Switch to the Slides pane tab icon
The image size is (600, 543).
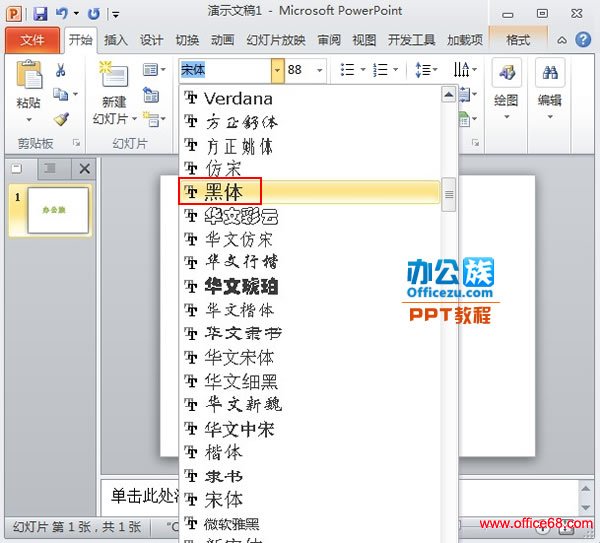[x=16, y=168]
